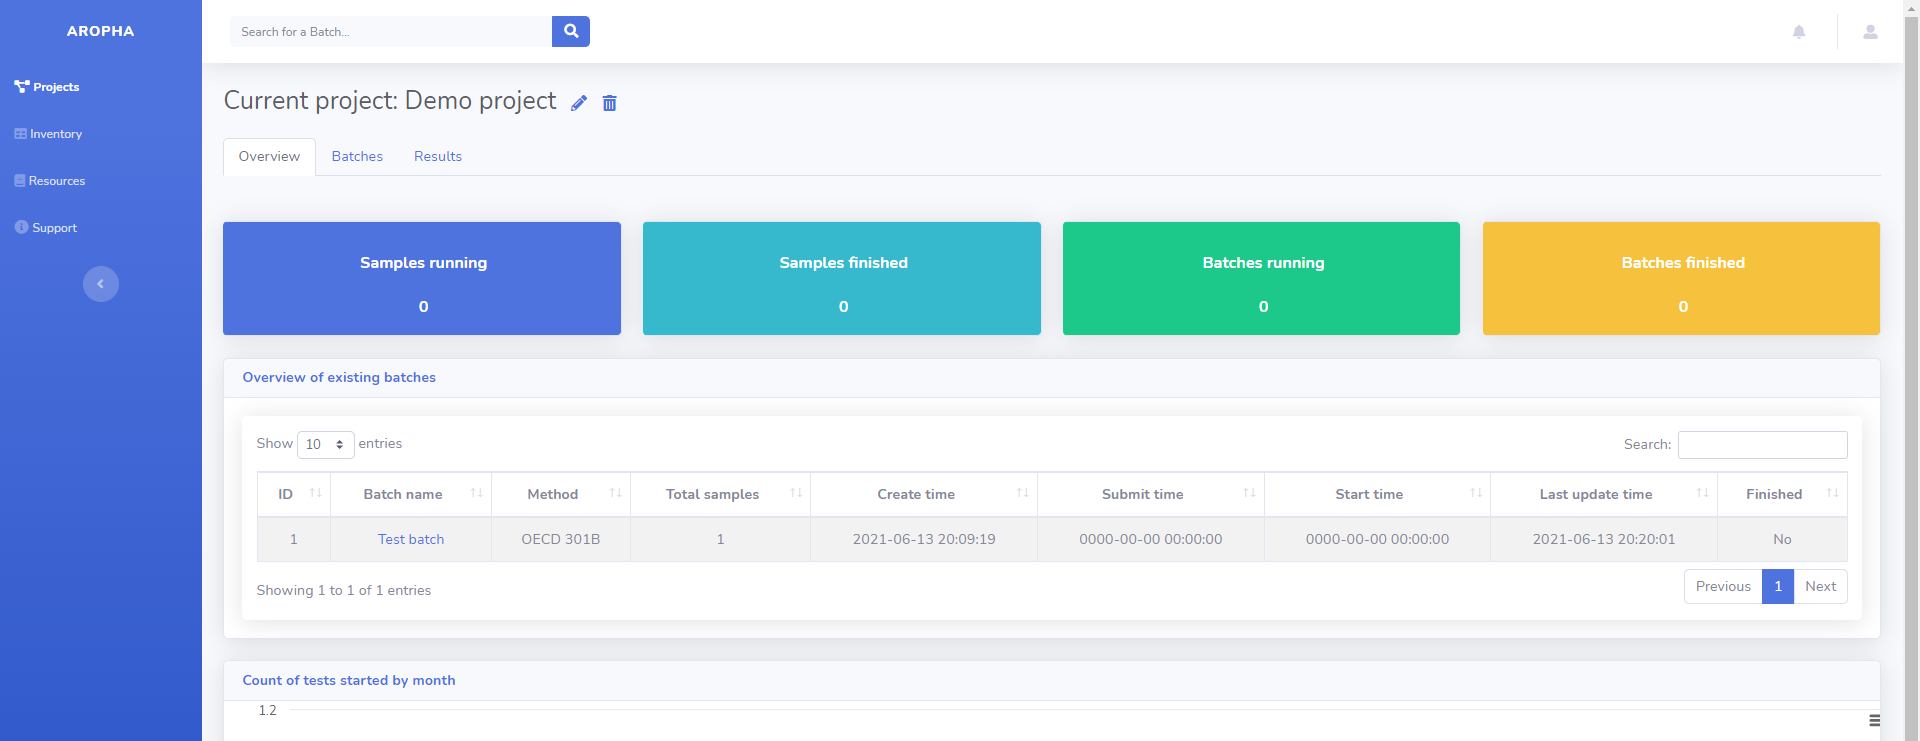Click pagination page 1 button
The width and height of the screenshot is (1920, 741).
pos(1778,586)
